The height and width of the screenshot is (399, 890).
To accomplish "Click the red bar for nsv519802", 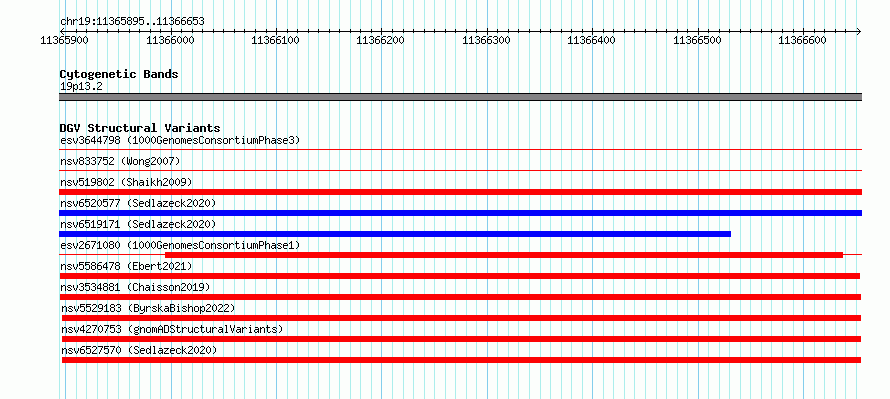I will (x=460, y=192).
